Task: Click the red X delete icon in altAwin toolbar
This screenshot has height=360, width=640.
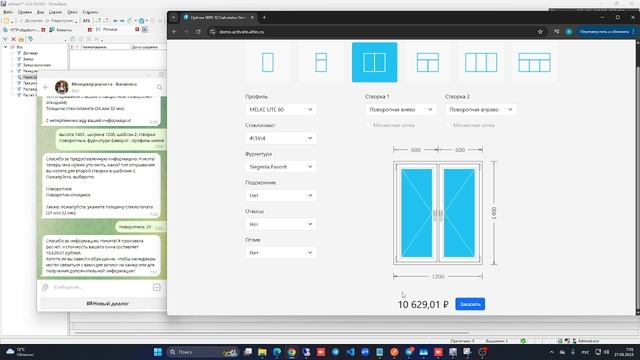Action: click(x=13, y=39)
